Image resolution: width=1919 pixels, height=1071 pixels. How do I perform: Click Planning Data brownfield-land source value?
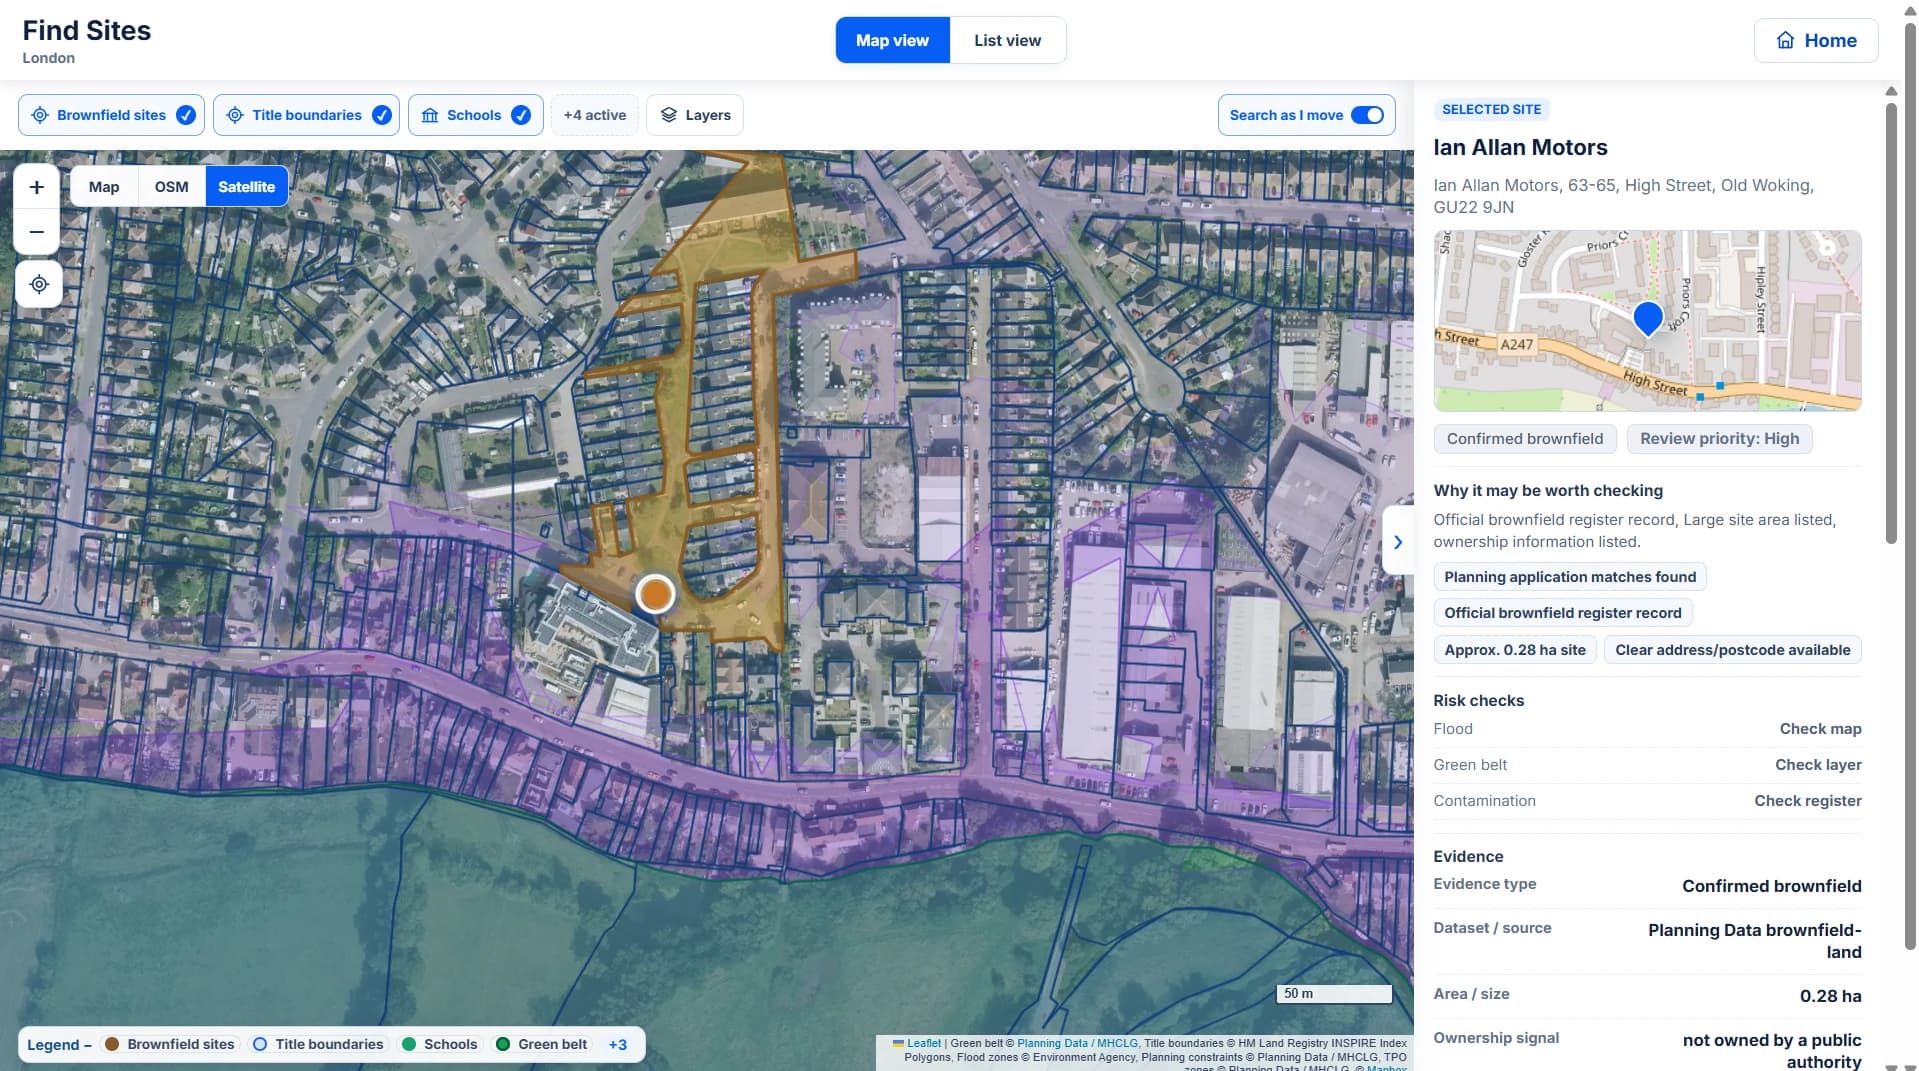[1754, 941]
